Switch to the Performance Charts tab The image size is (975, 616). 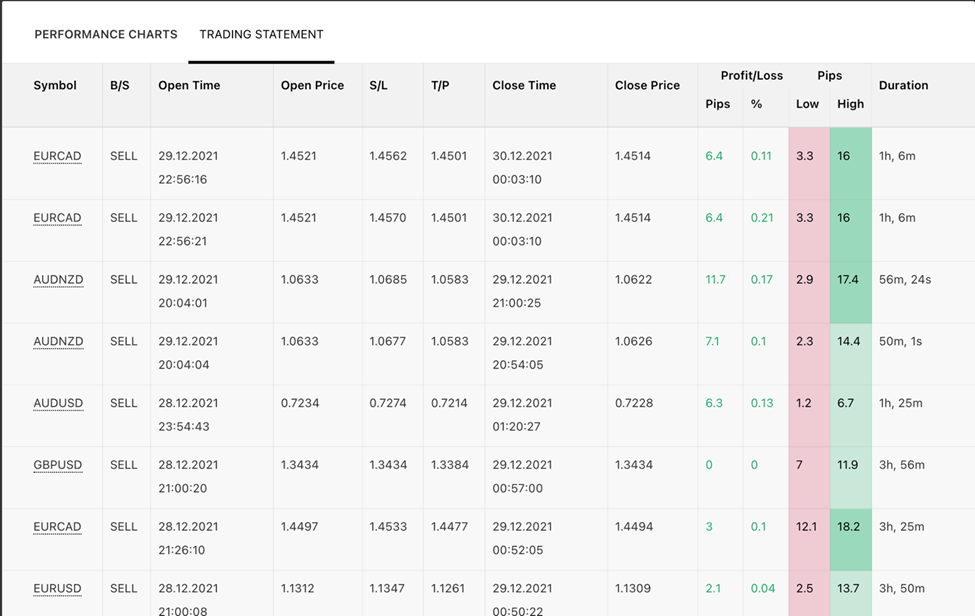[106, 34]
